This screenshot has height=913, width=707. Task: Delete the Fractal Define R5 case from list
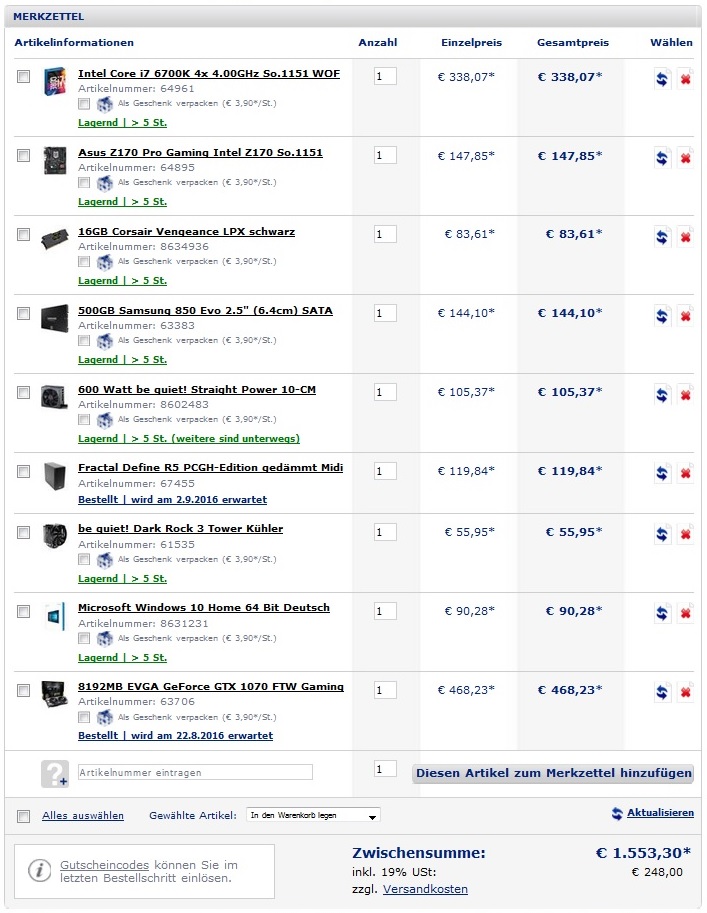click(x=685, y=473)
